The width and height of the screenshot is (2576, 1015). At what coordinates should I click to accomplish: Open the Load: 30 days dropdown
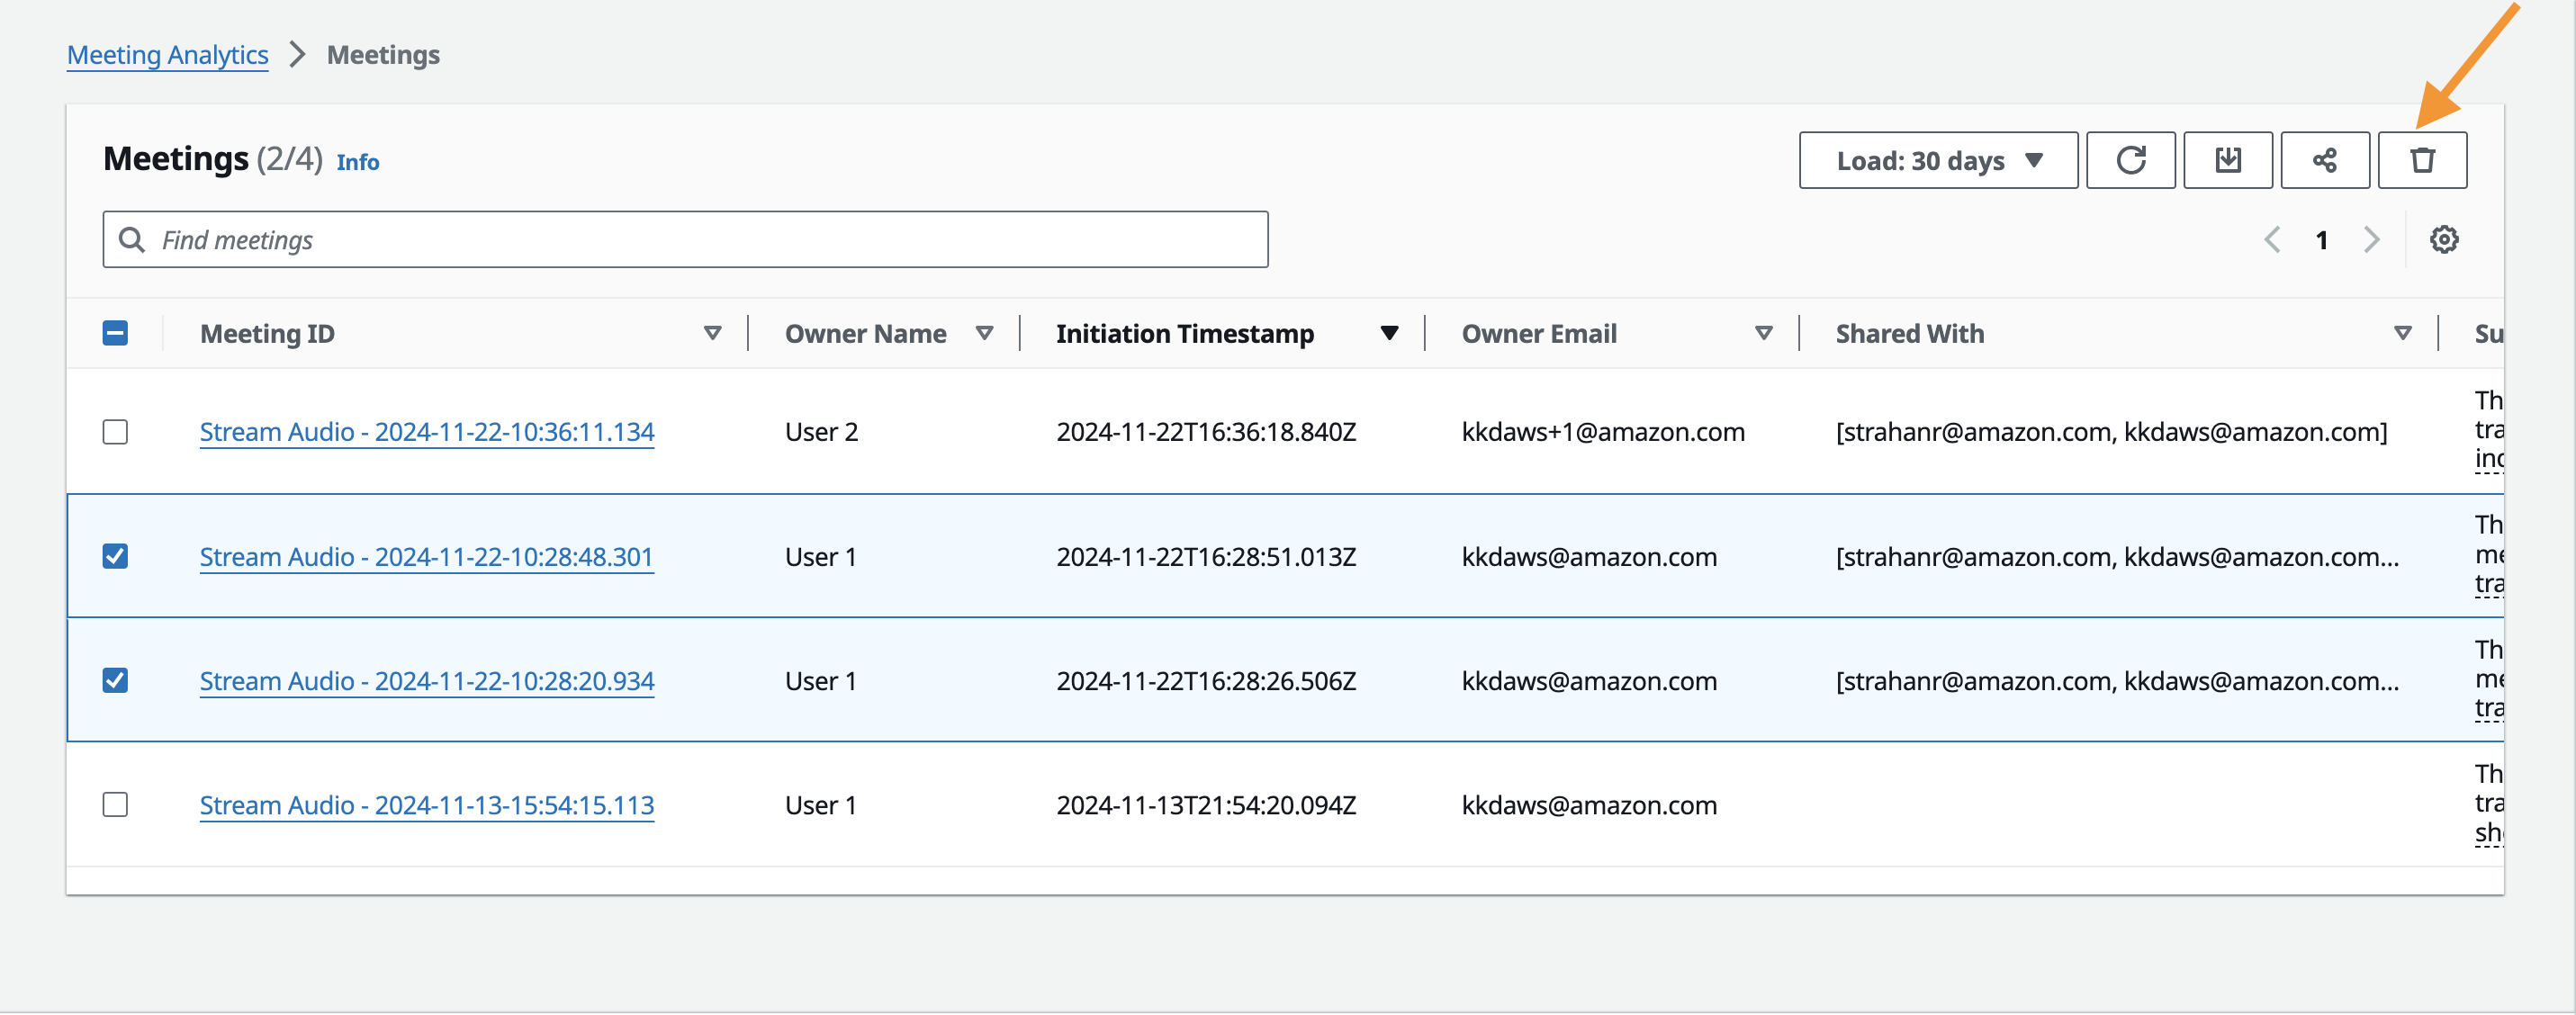[1937, 160]
